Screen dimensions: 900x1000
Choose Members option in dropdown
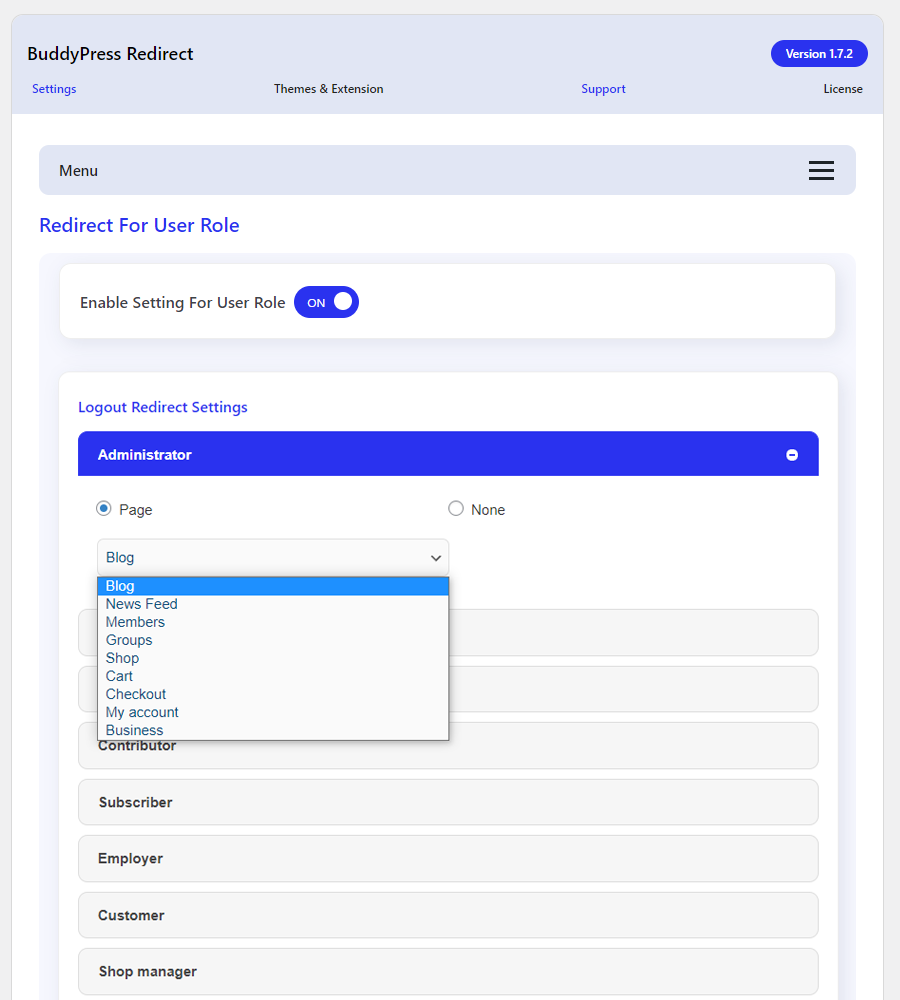coord(135,622)
